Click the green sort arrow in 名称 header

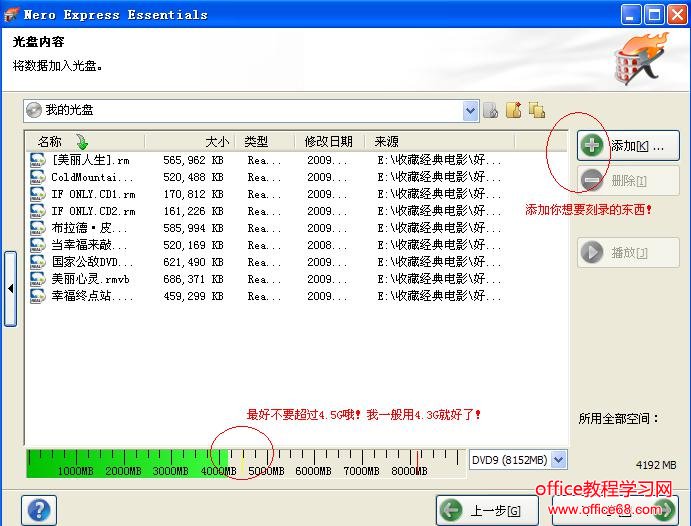tap(82, 142)
